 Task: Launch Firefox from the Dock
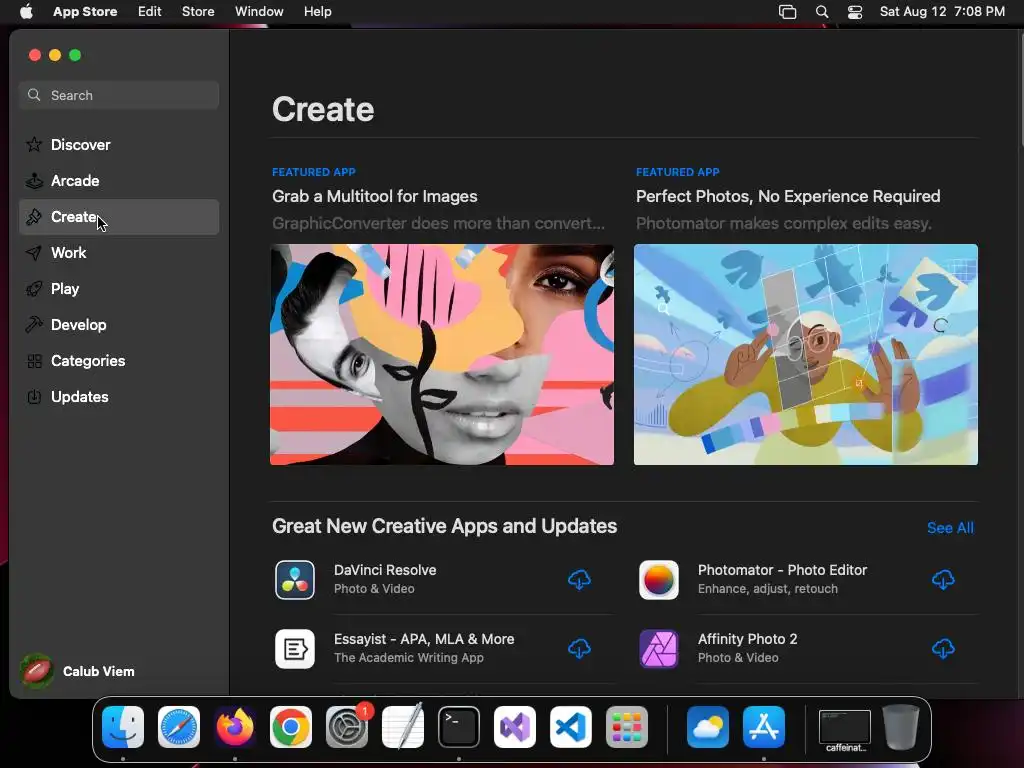point(235,727)
